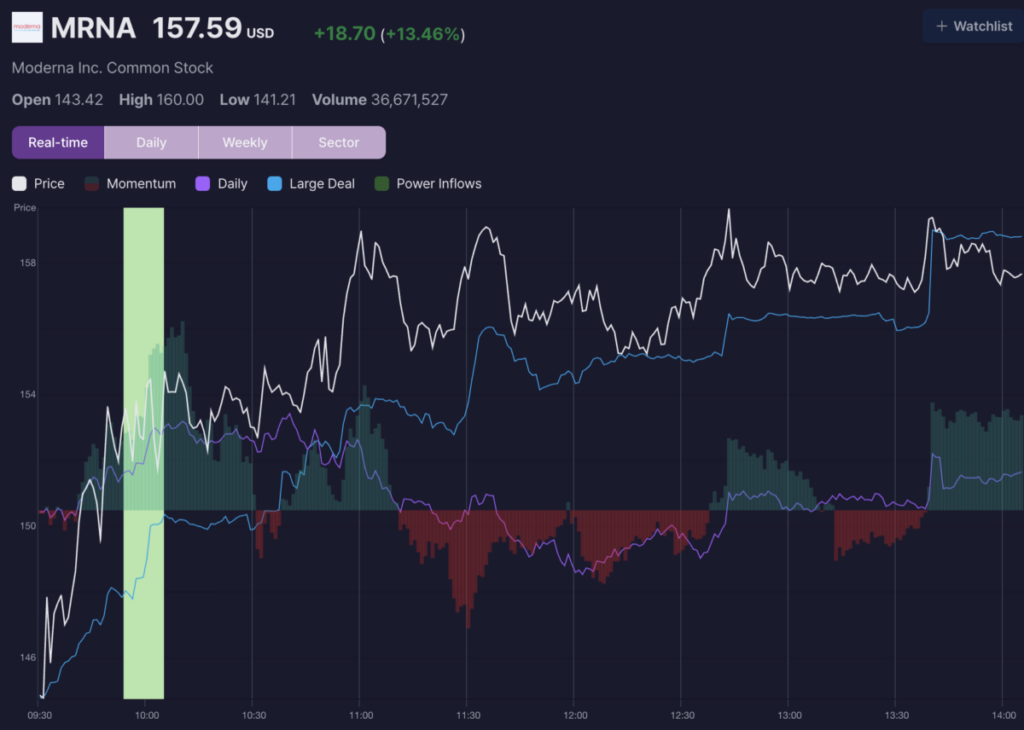
Task: Click the Power Inflows legend label
Action: tap(439, 183)
